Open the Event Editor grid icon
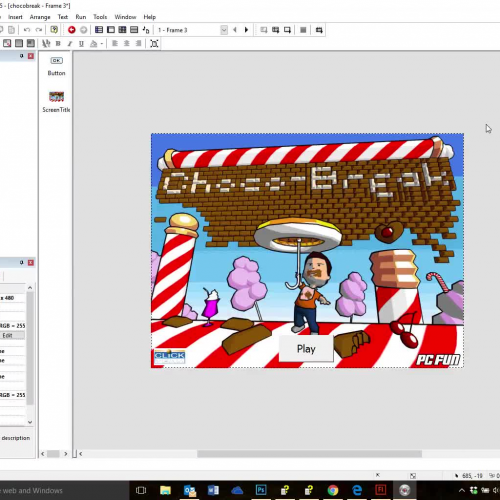Screen dimensions: 500x500 (122, 30)
